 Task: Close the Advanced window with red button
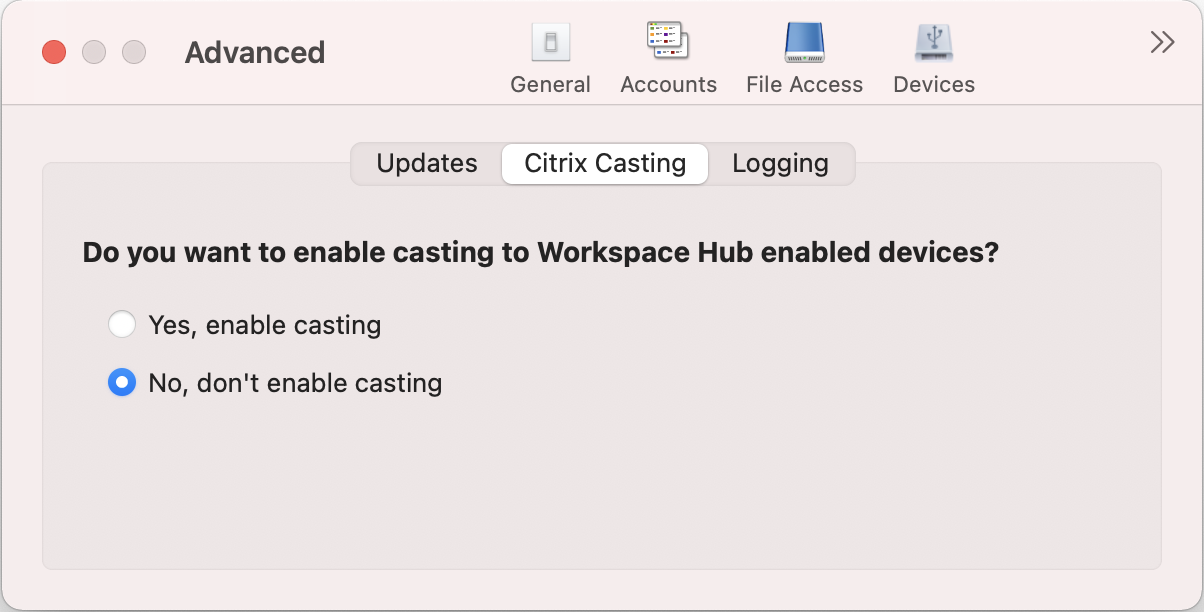click(54, 52)
